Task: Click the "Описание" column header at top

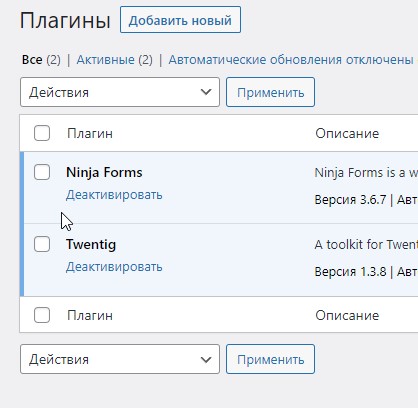Action: click(347, 133)
